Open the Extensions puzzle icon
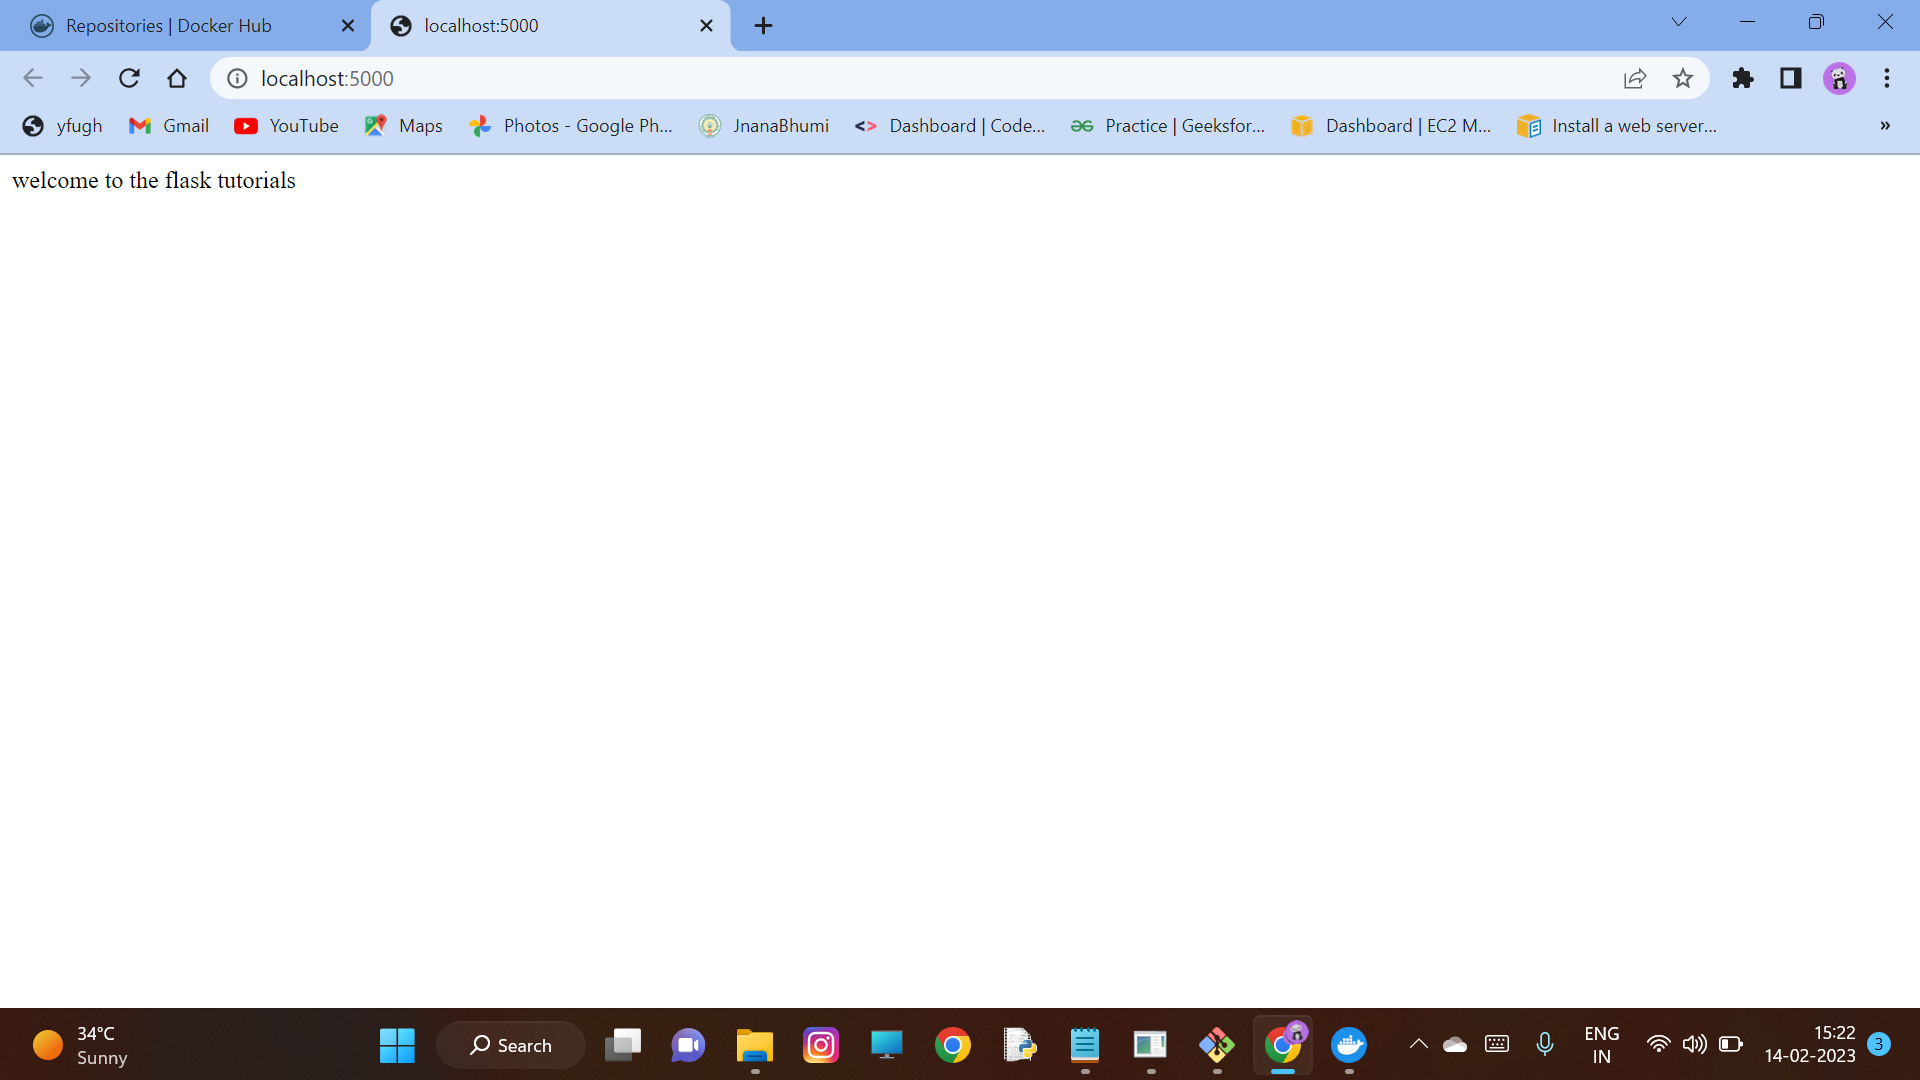 pyautogui.click(x=1743, y=78)
